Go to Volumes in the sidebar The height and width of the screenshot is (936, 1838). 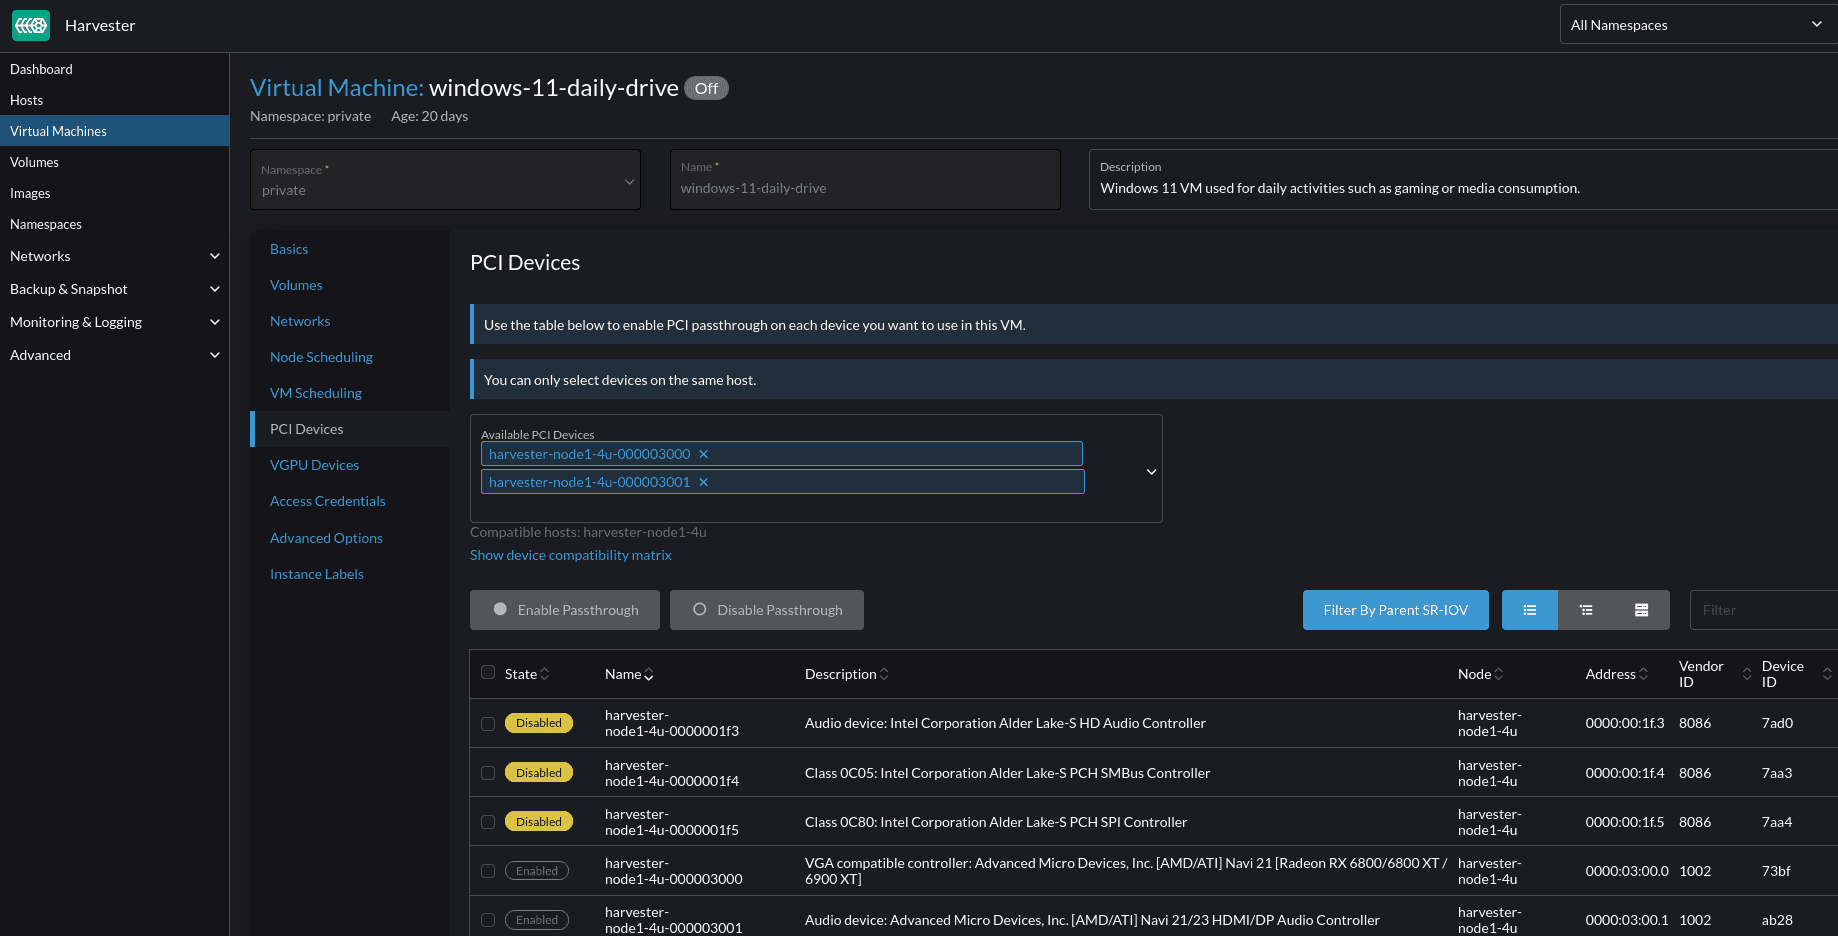coord(34,162)
